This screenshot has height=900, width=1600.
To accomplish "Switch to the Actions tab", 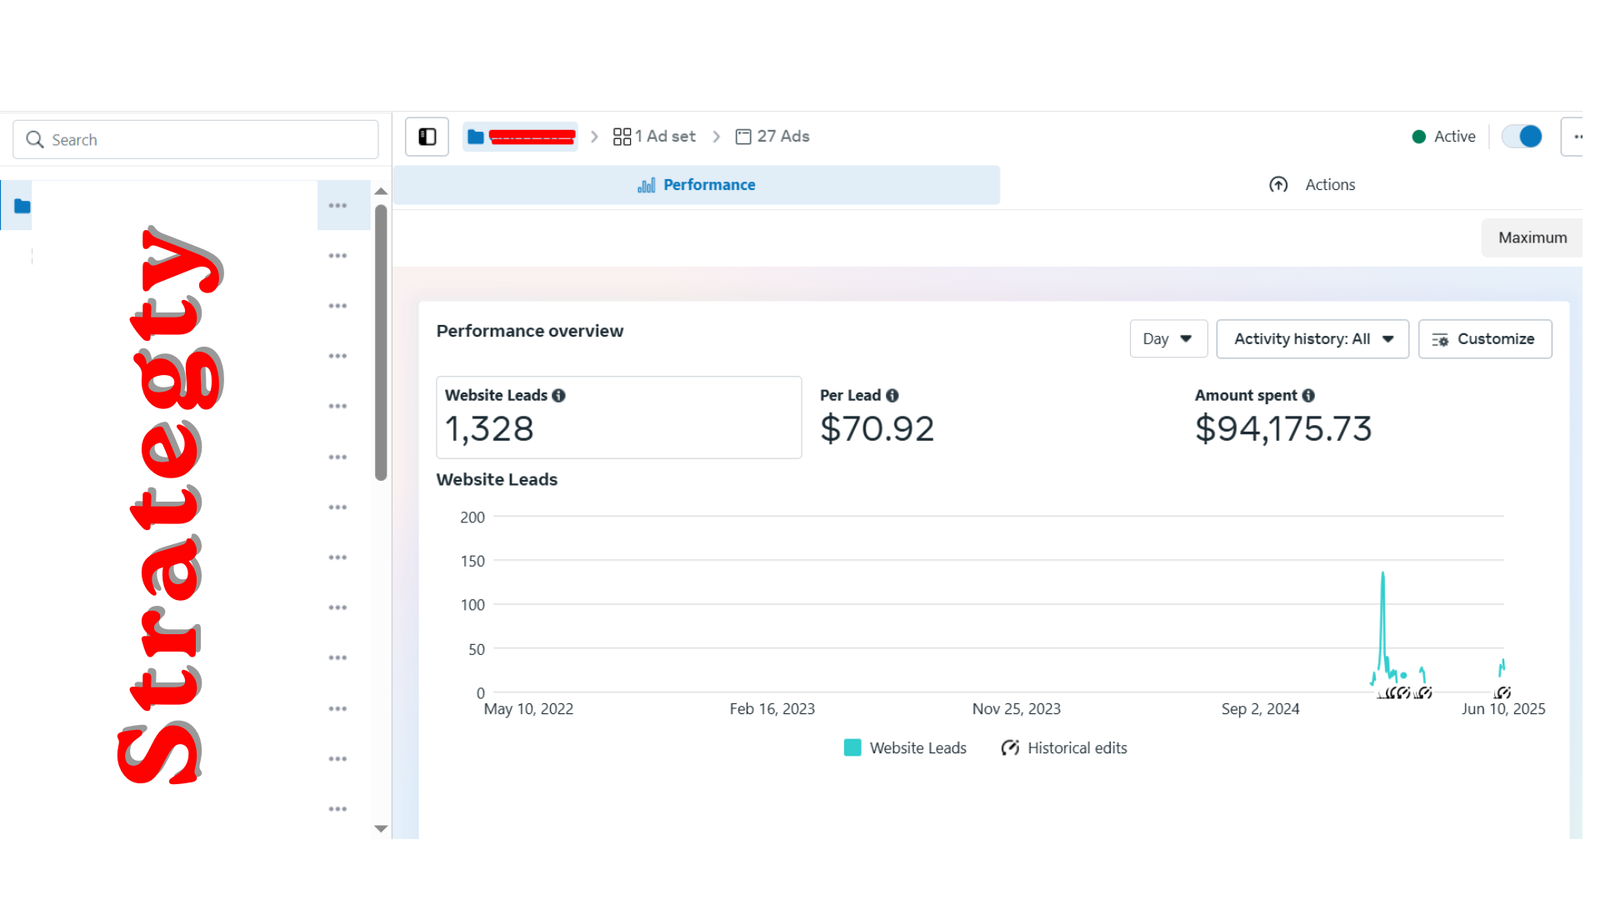I will pyautogui.click(x=1312, y=185).
